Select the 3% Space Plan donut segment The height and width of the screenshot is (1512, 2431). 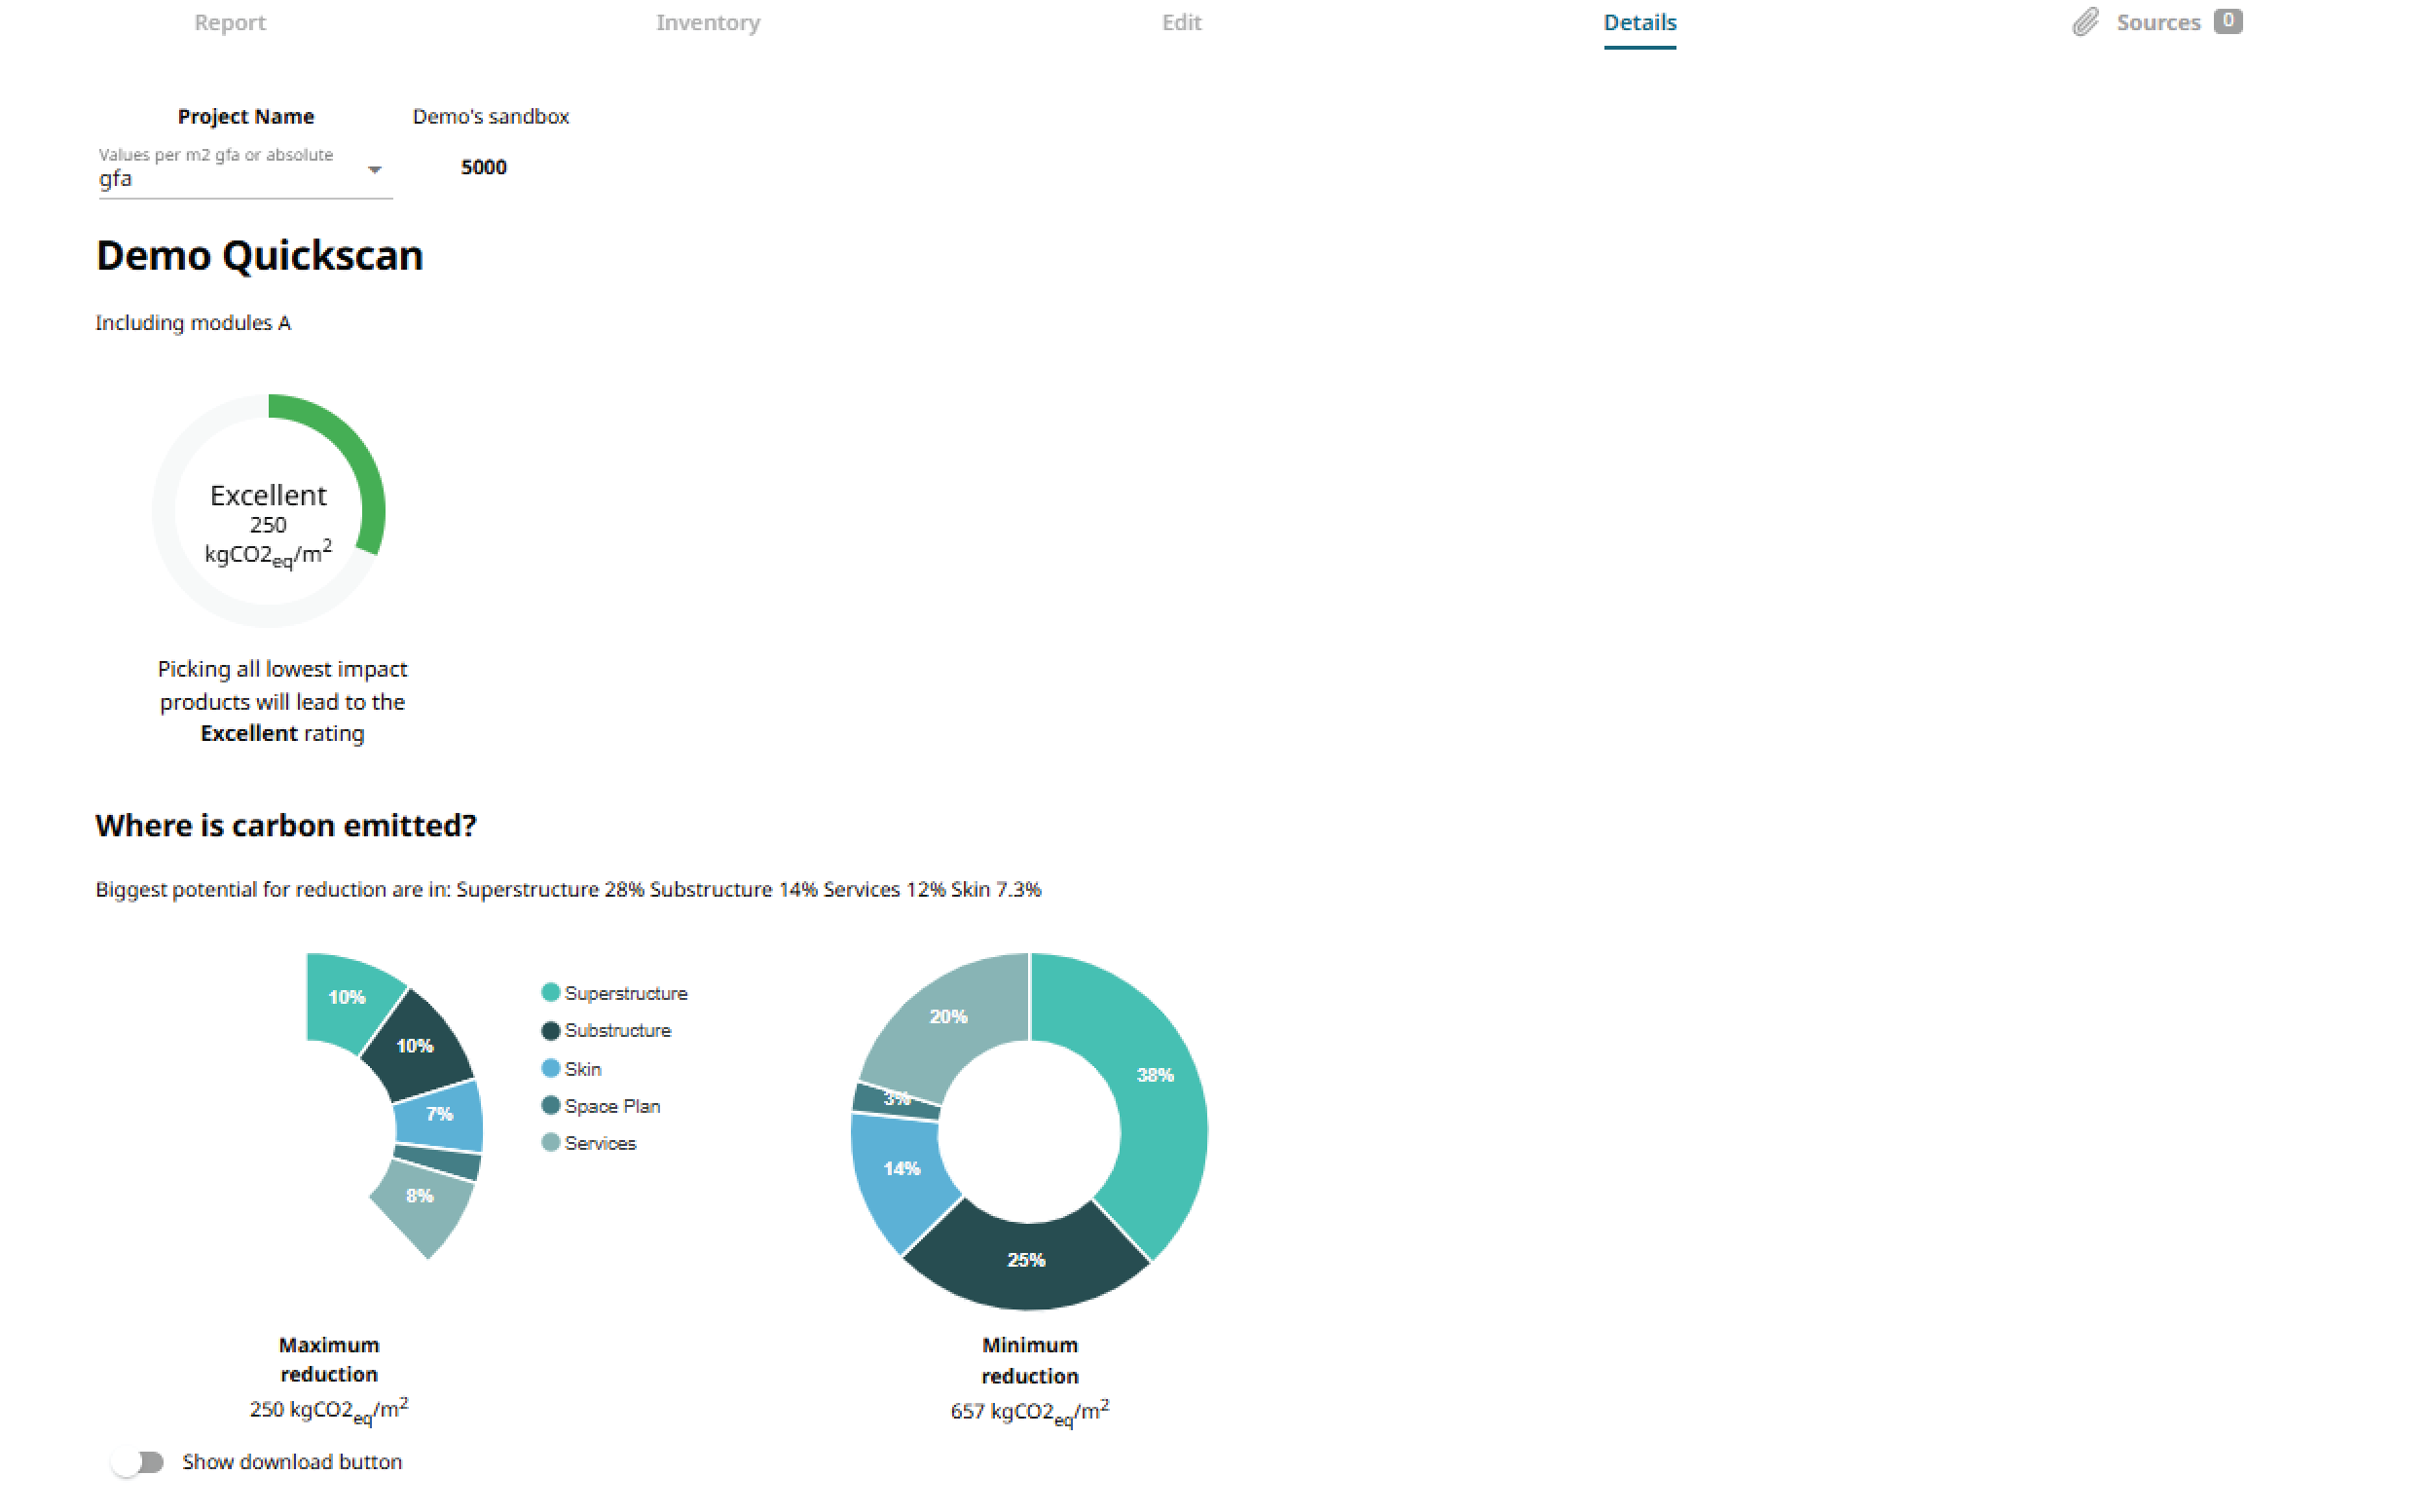pyautogui.click(x=896, y=1099)
